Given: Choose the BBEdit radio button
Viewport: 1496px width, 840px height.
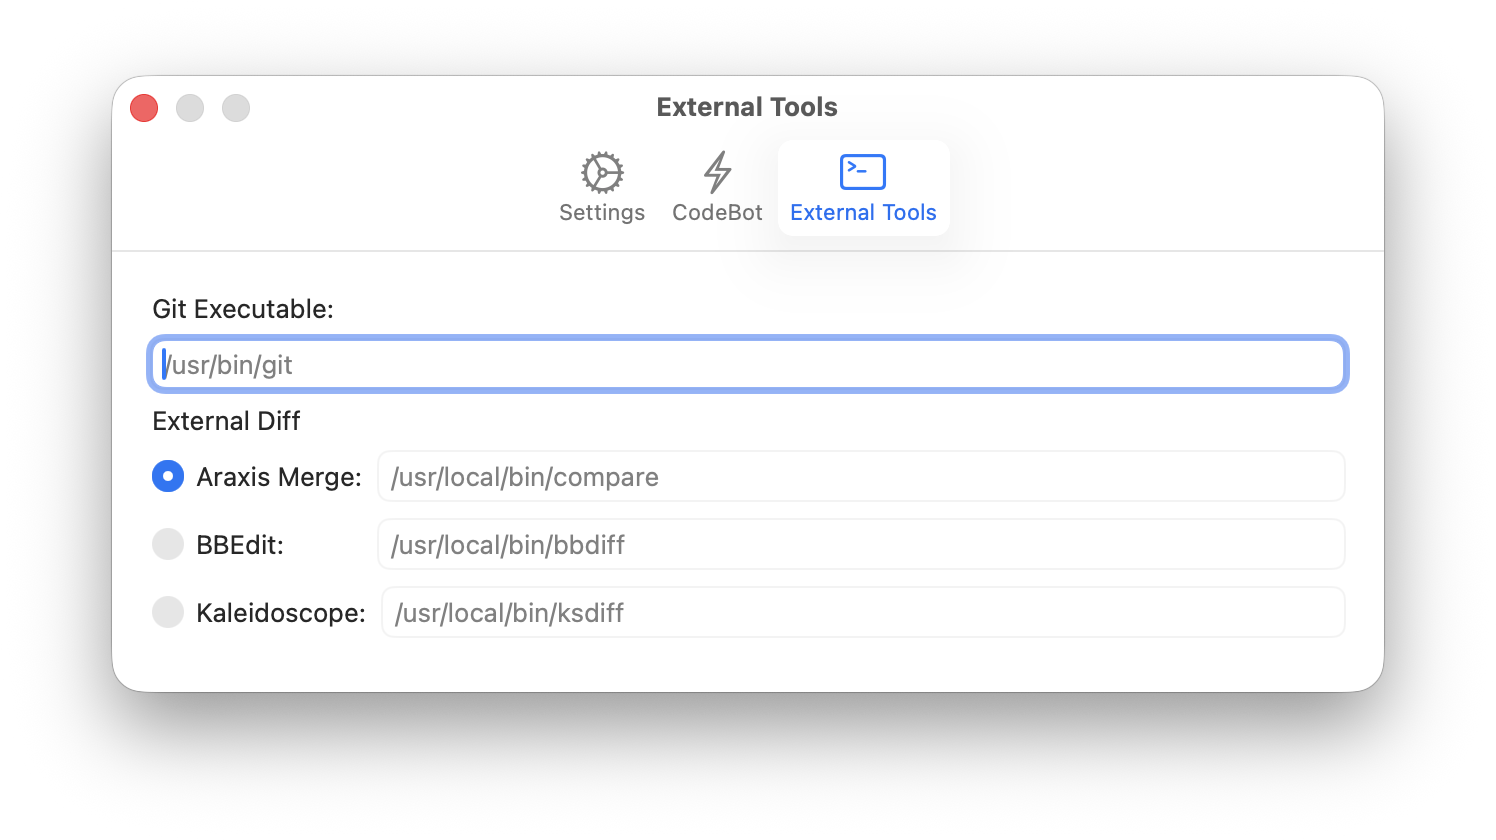Looking at the screenshot, I should pyautogui.click(x=168, y=544).
